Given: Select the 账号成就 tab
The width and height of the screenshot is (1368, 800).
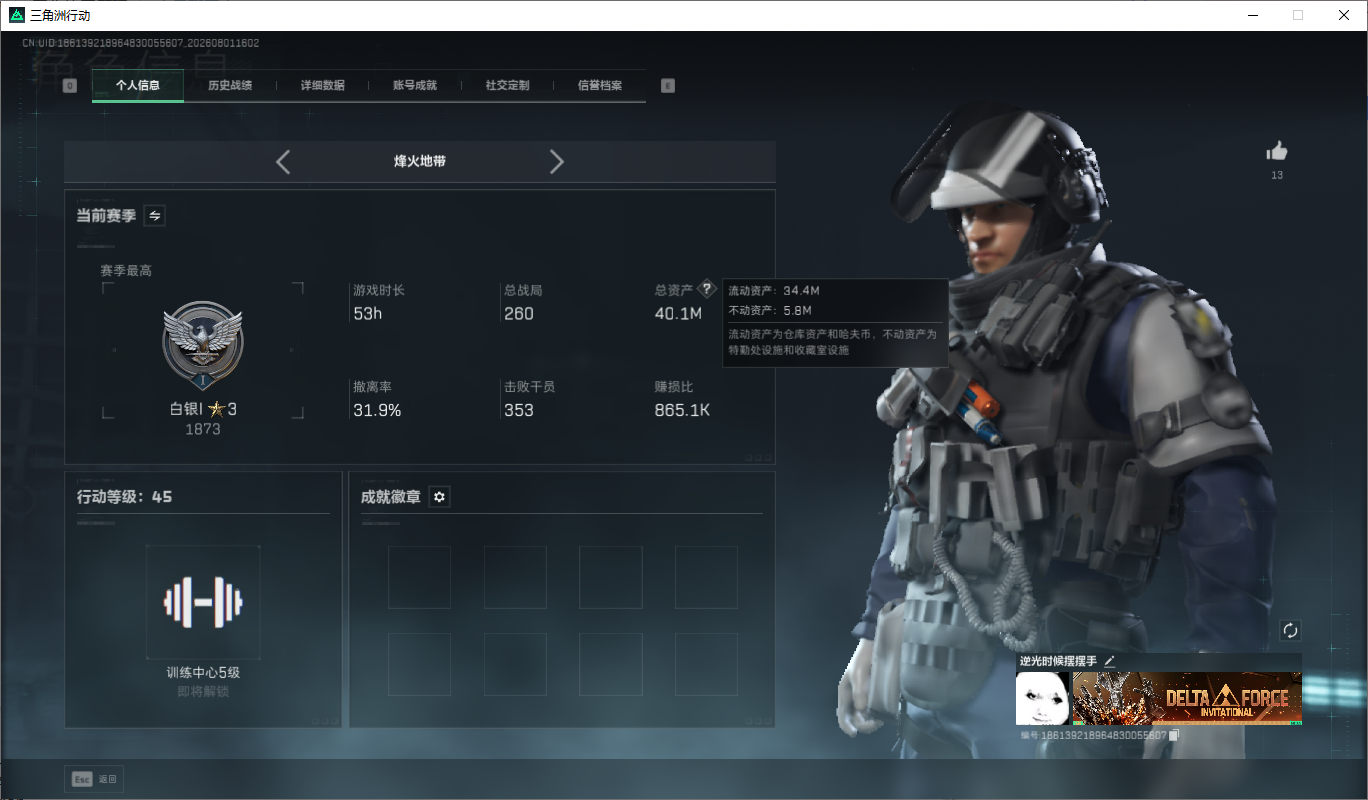Looking at the screenshot, I should tap(415, 86).
